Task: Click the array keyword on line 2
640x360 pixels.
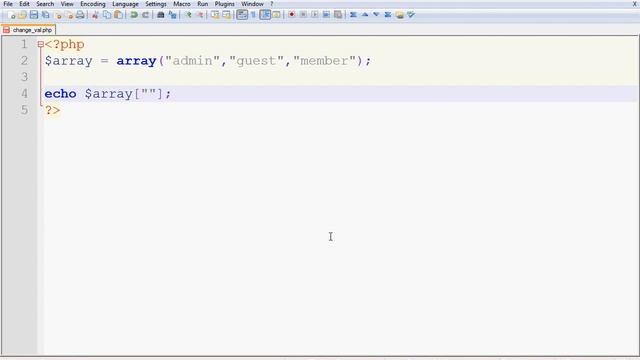Action: pyautogui.click(x=136, y=61)
